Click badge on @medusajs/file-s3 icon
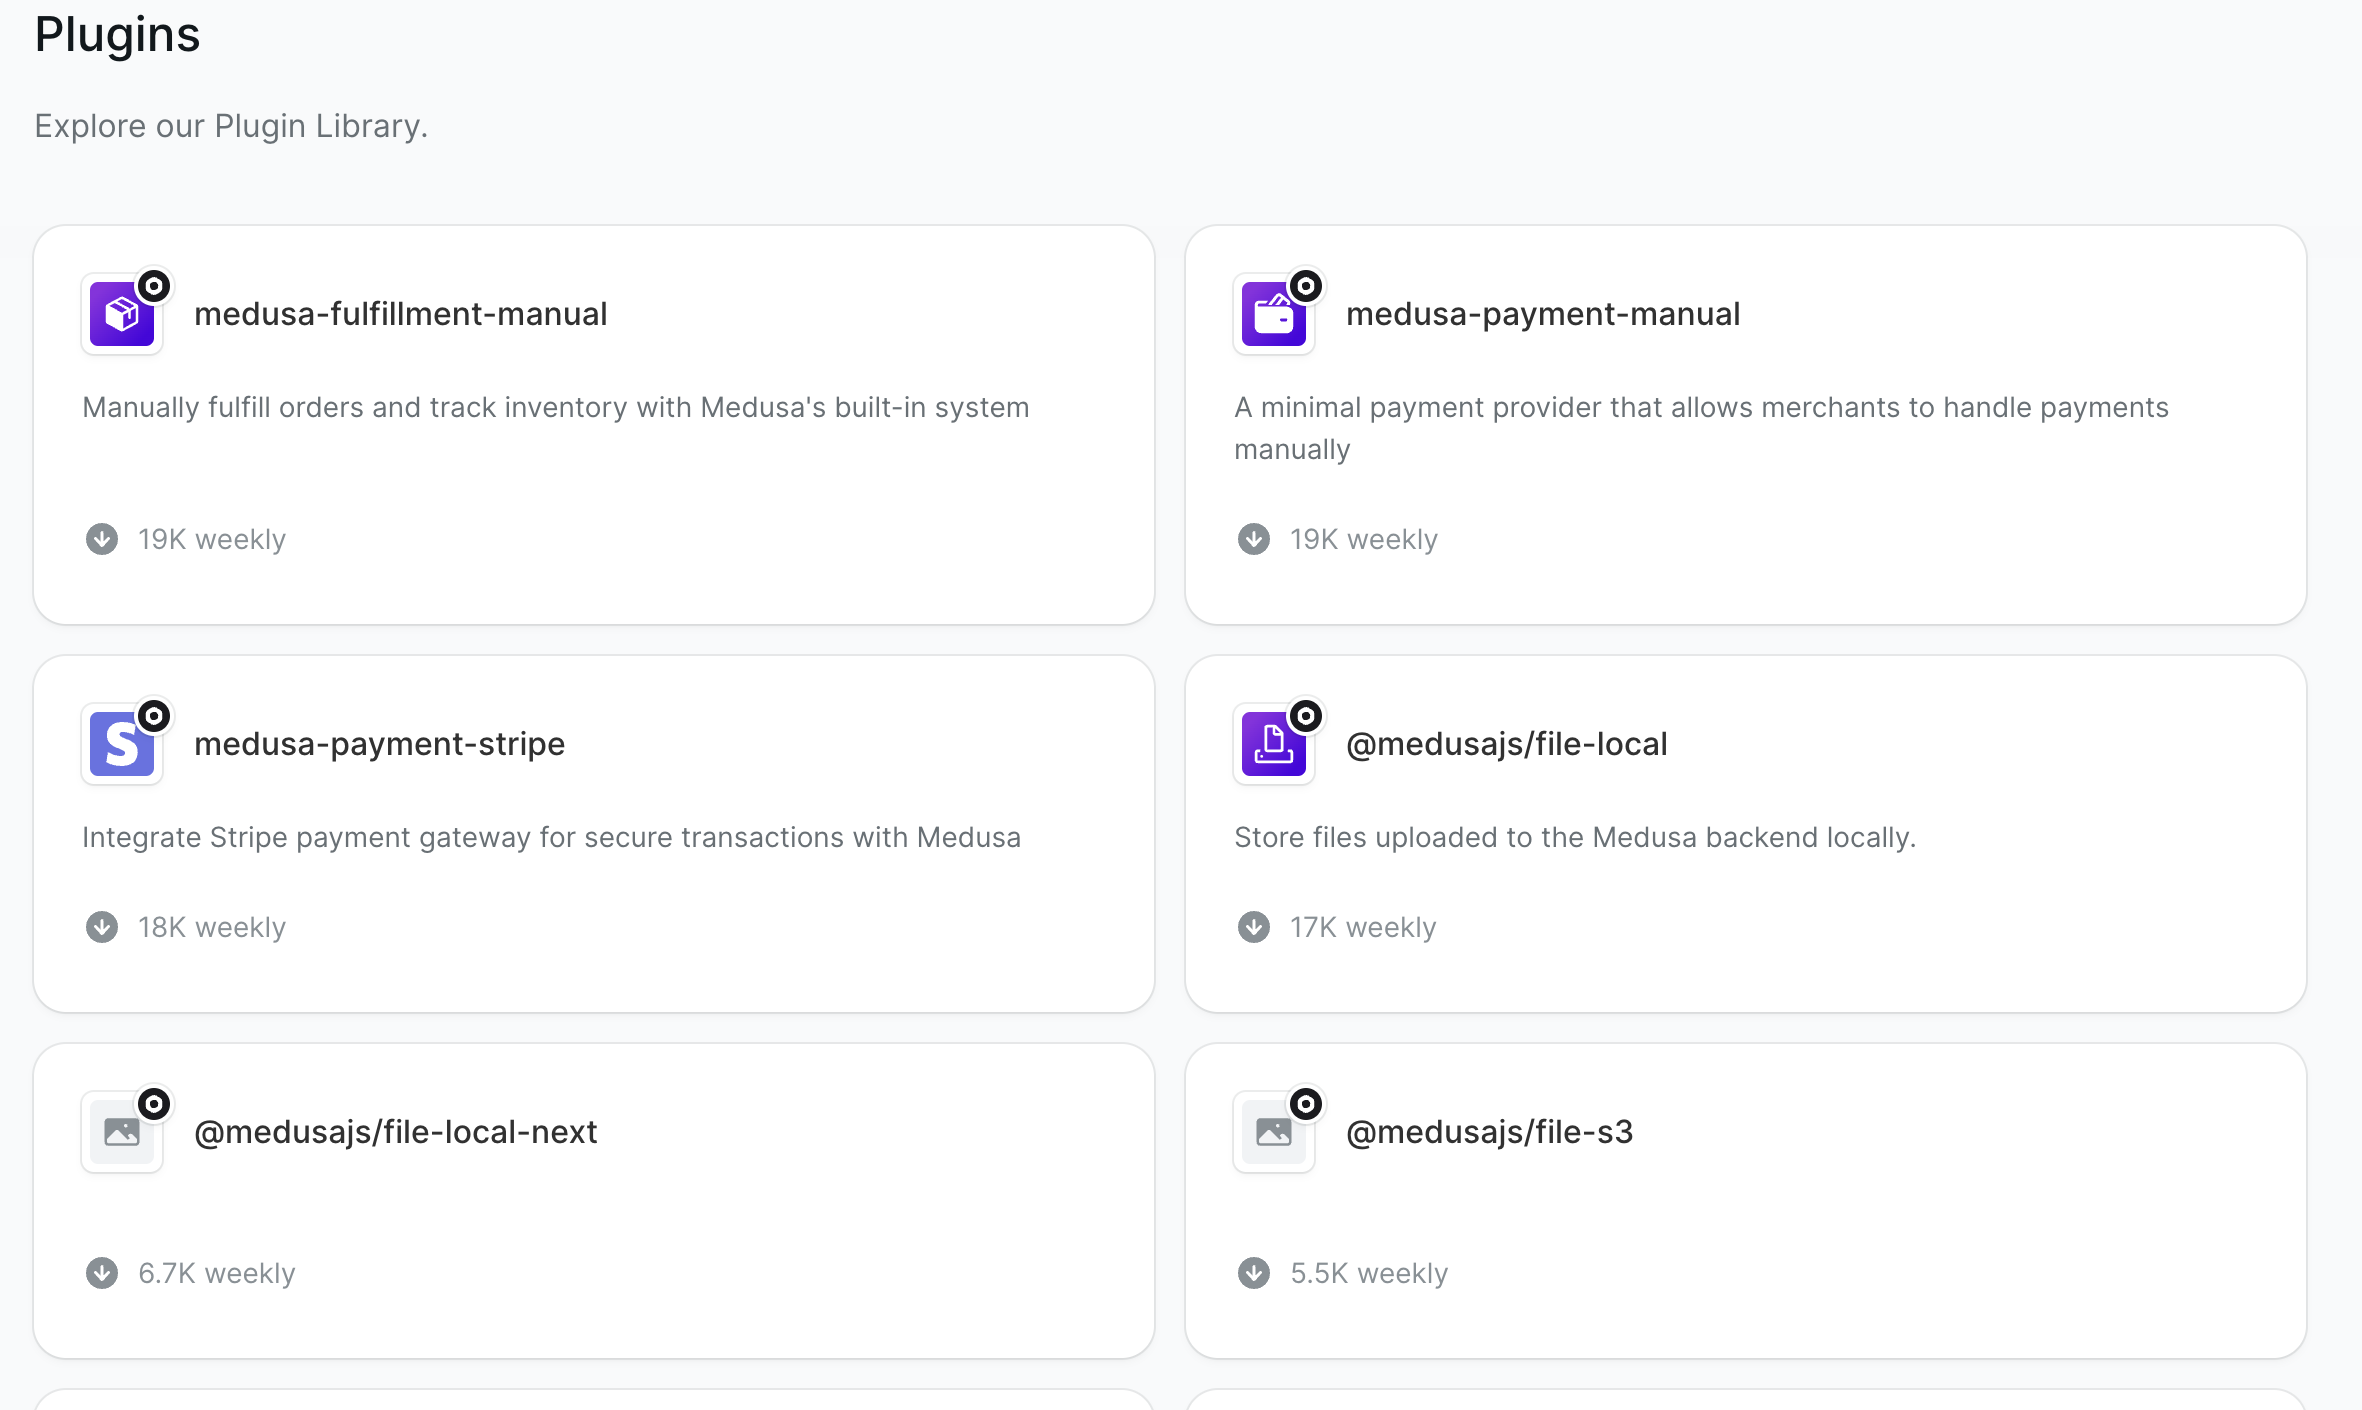 [x=1306, y=1104]
